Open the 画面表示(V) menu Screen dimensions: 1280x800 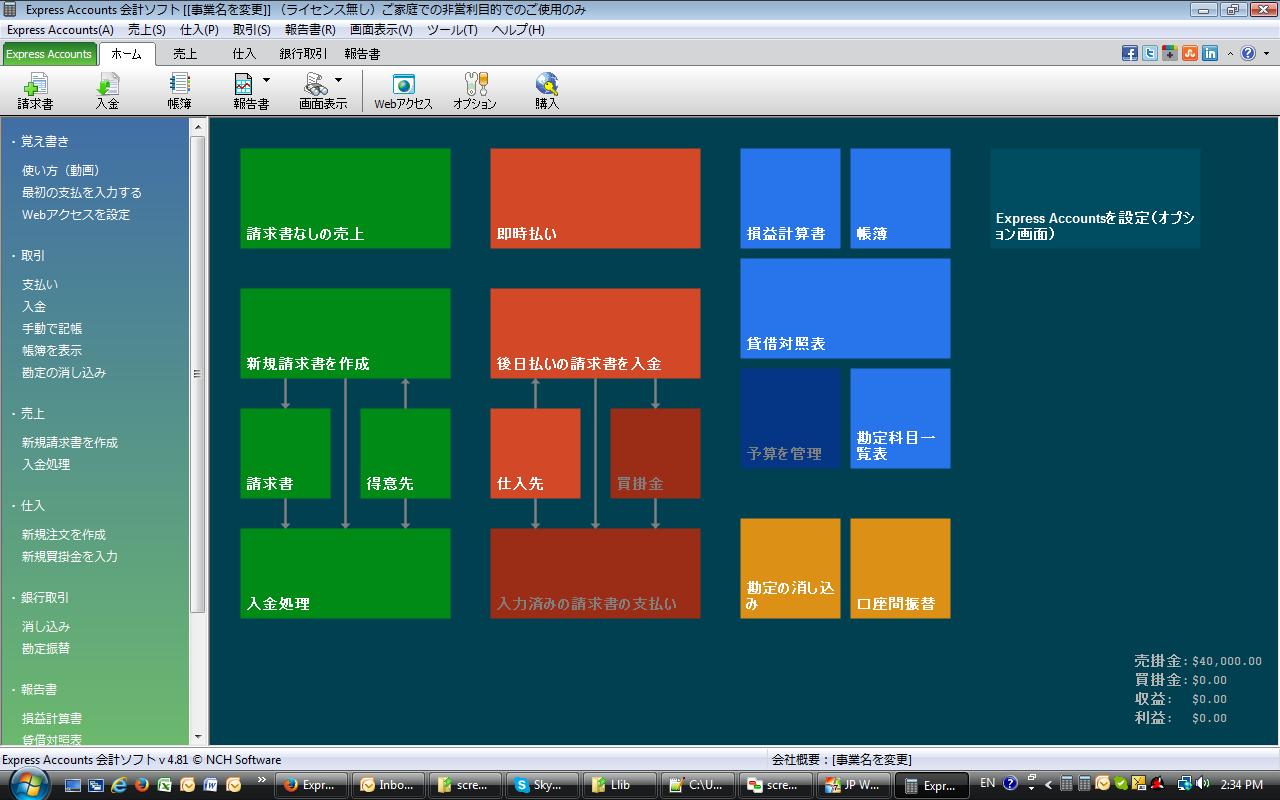381,30
